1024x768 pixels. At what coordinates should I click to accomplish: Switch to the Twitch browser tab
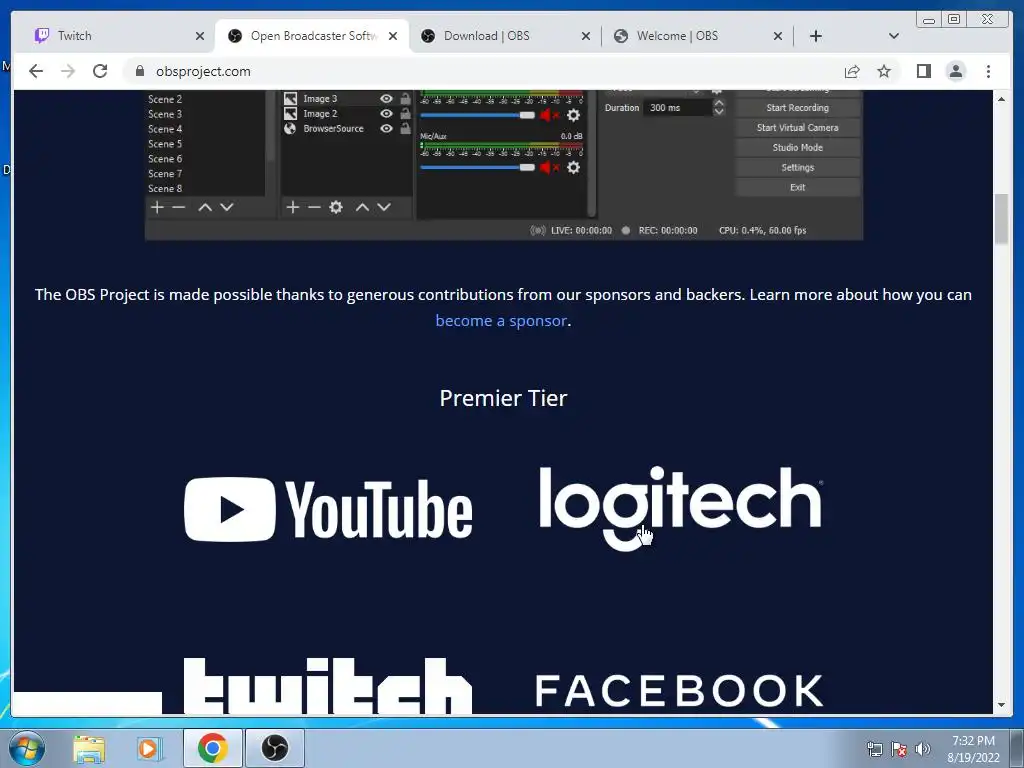click(118, 36)
